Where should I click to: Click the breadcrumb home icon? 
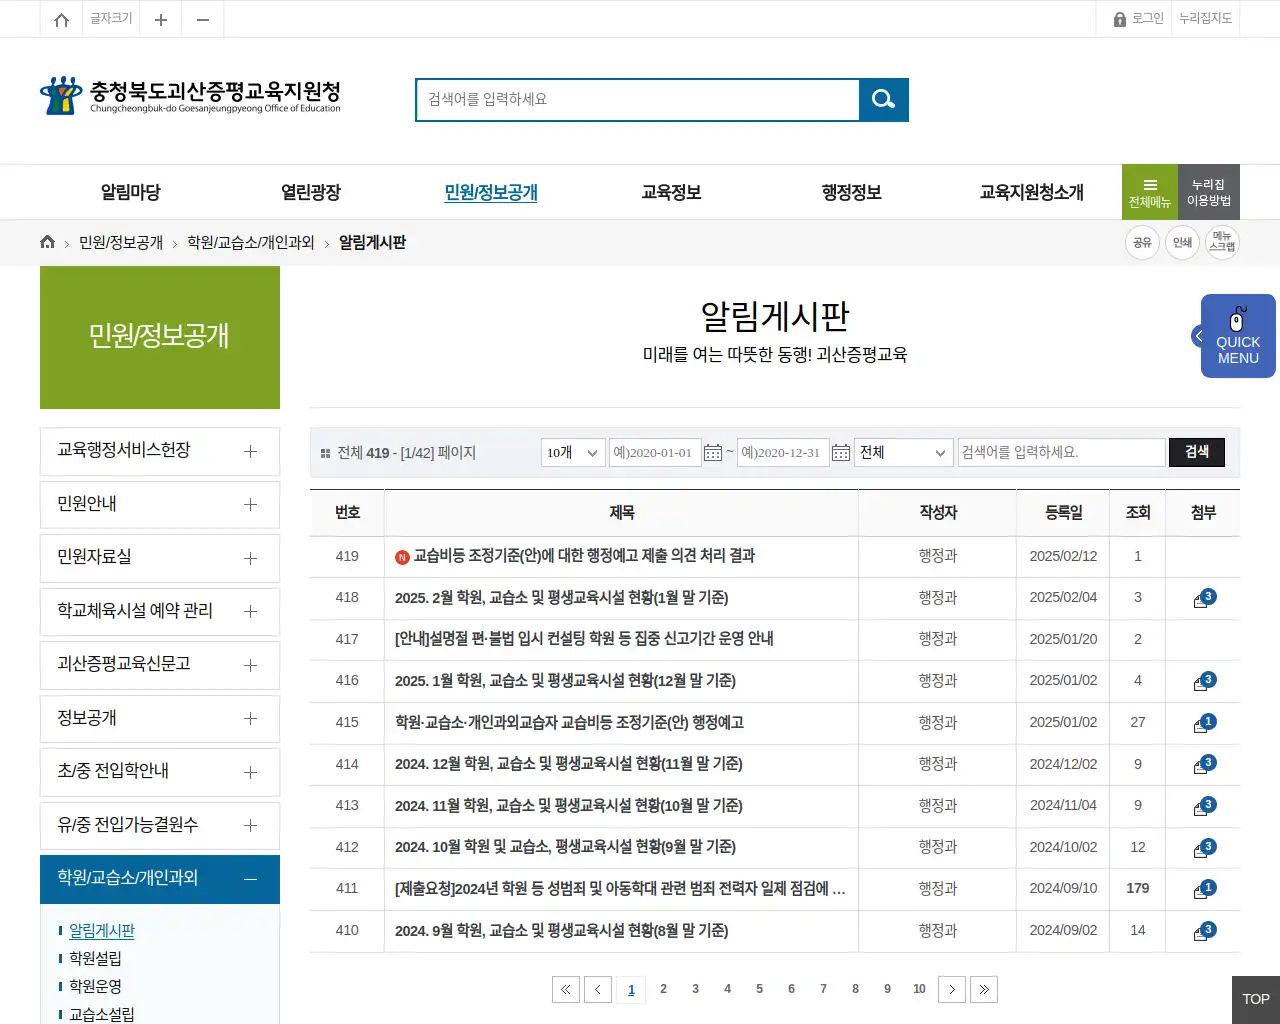coord(47,242)
